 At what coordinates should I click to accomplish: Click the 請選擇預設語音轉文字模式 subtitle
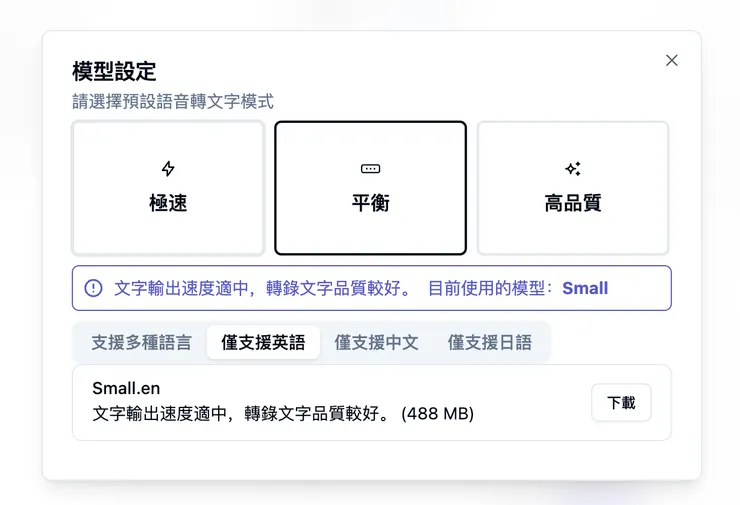tap(173, 101)
